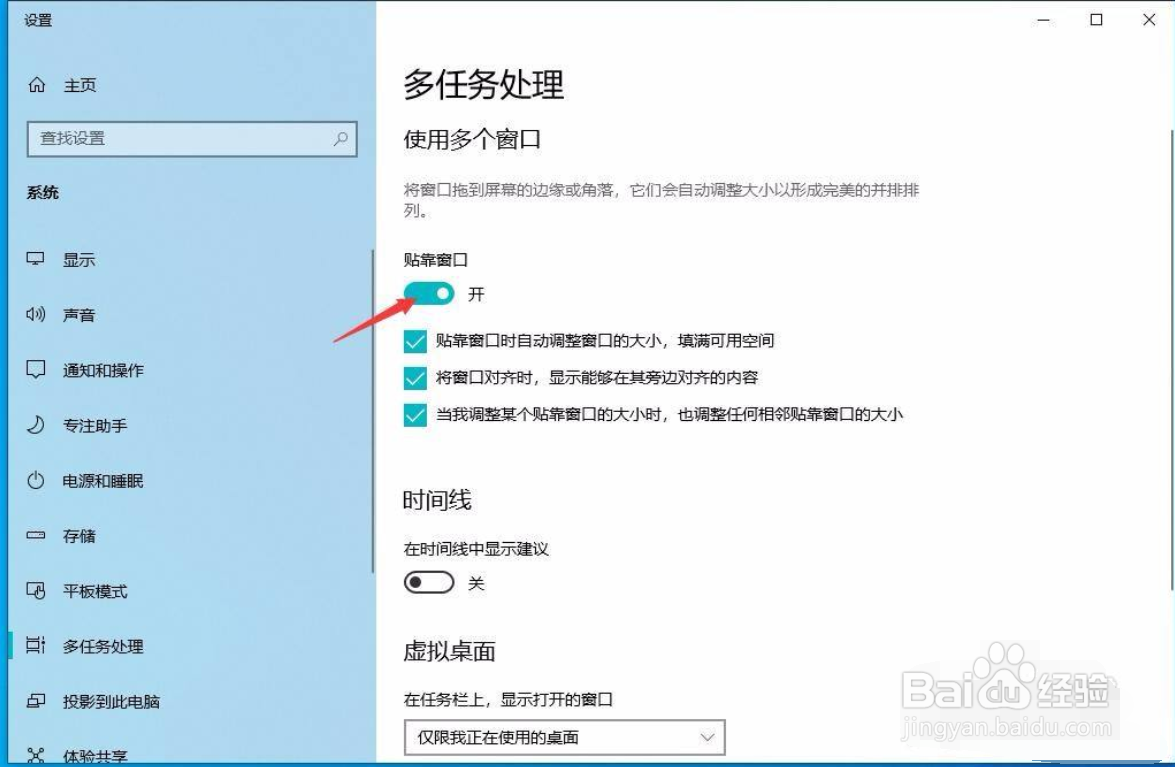Click the Projecting to this PC icon

point(36,701)
